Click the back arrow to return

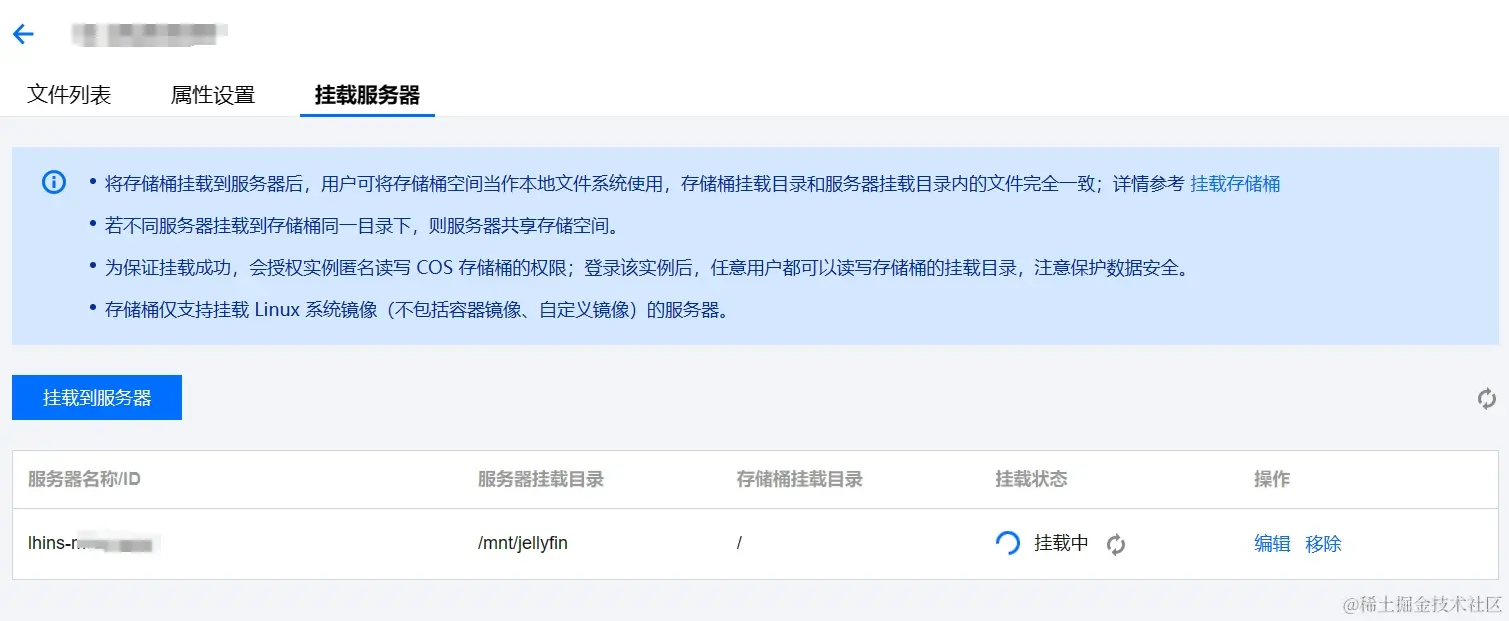(x=23, y=33)
